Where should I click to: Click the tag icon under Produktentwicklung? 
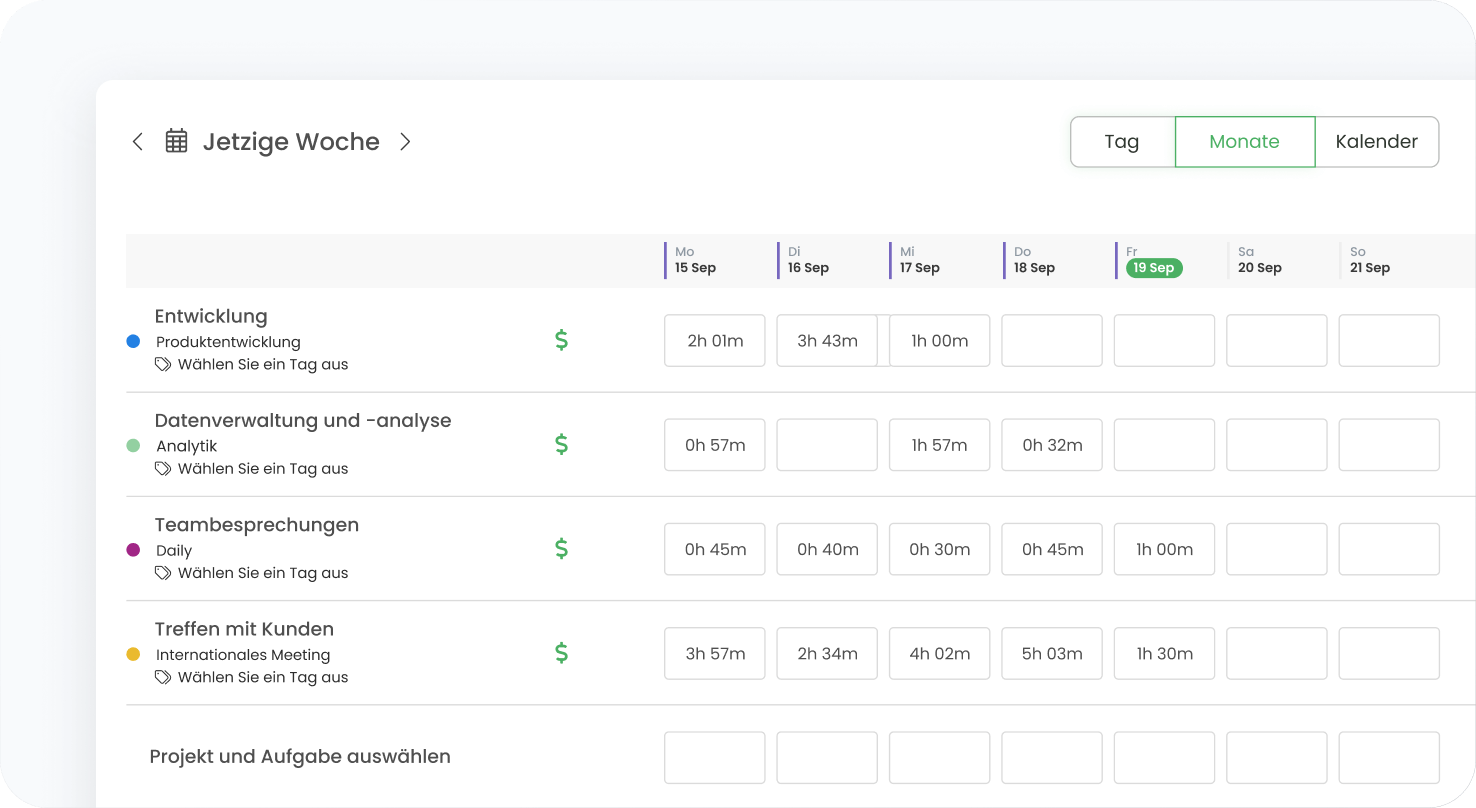163,365
